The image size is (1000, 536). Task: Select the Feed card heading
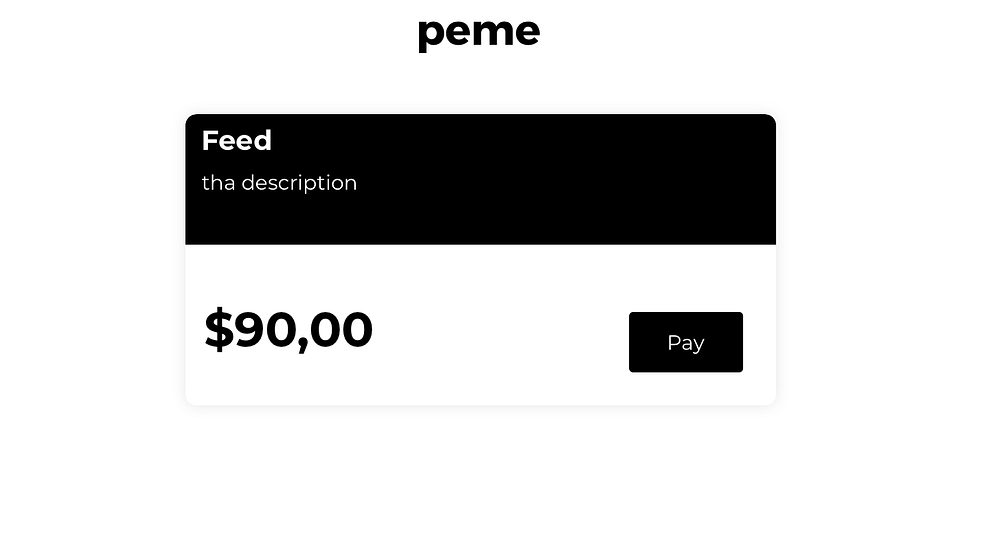(x=236, y=141)
